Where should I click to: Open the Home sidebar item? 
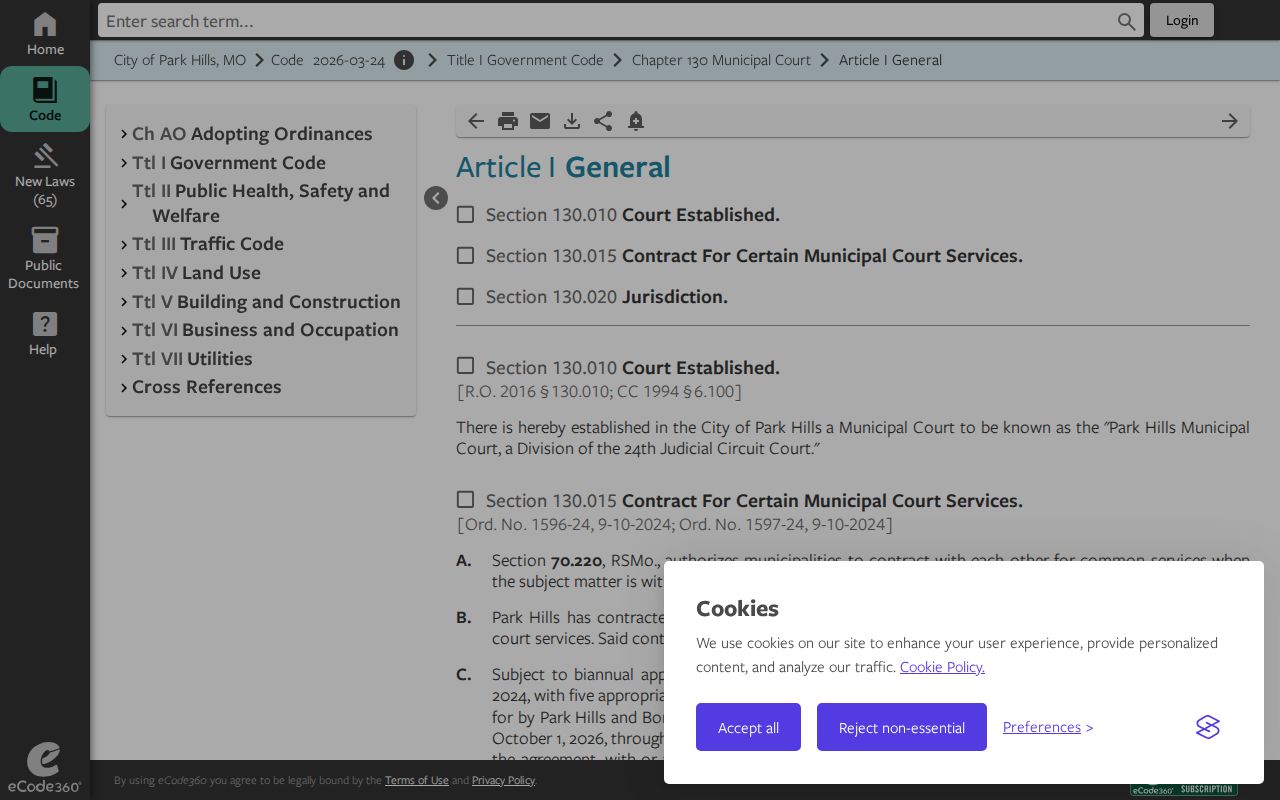[x=45, y=34]
